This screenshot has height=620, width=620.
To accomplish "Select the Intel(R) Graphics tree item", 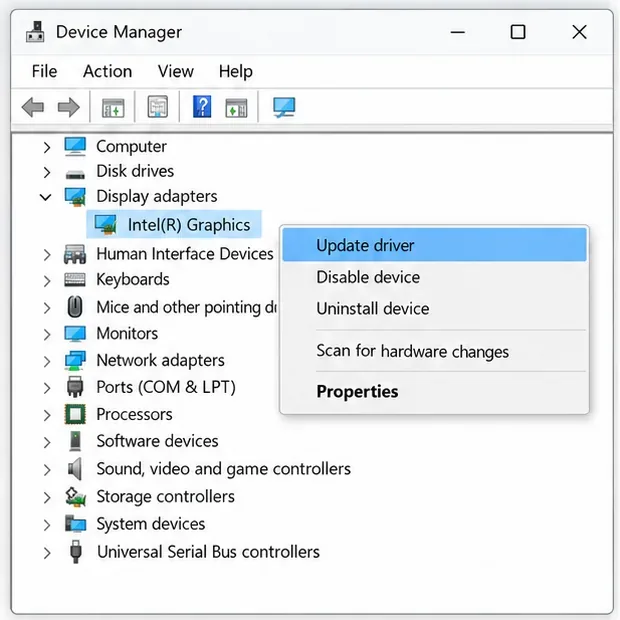I will click(174, 224).
